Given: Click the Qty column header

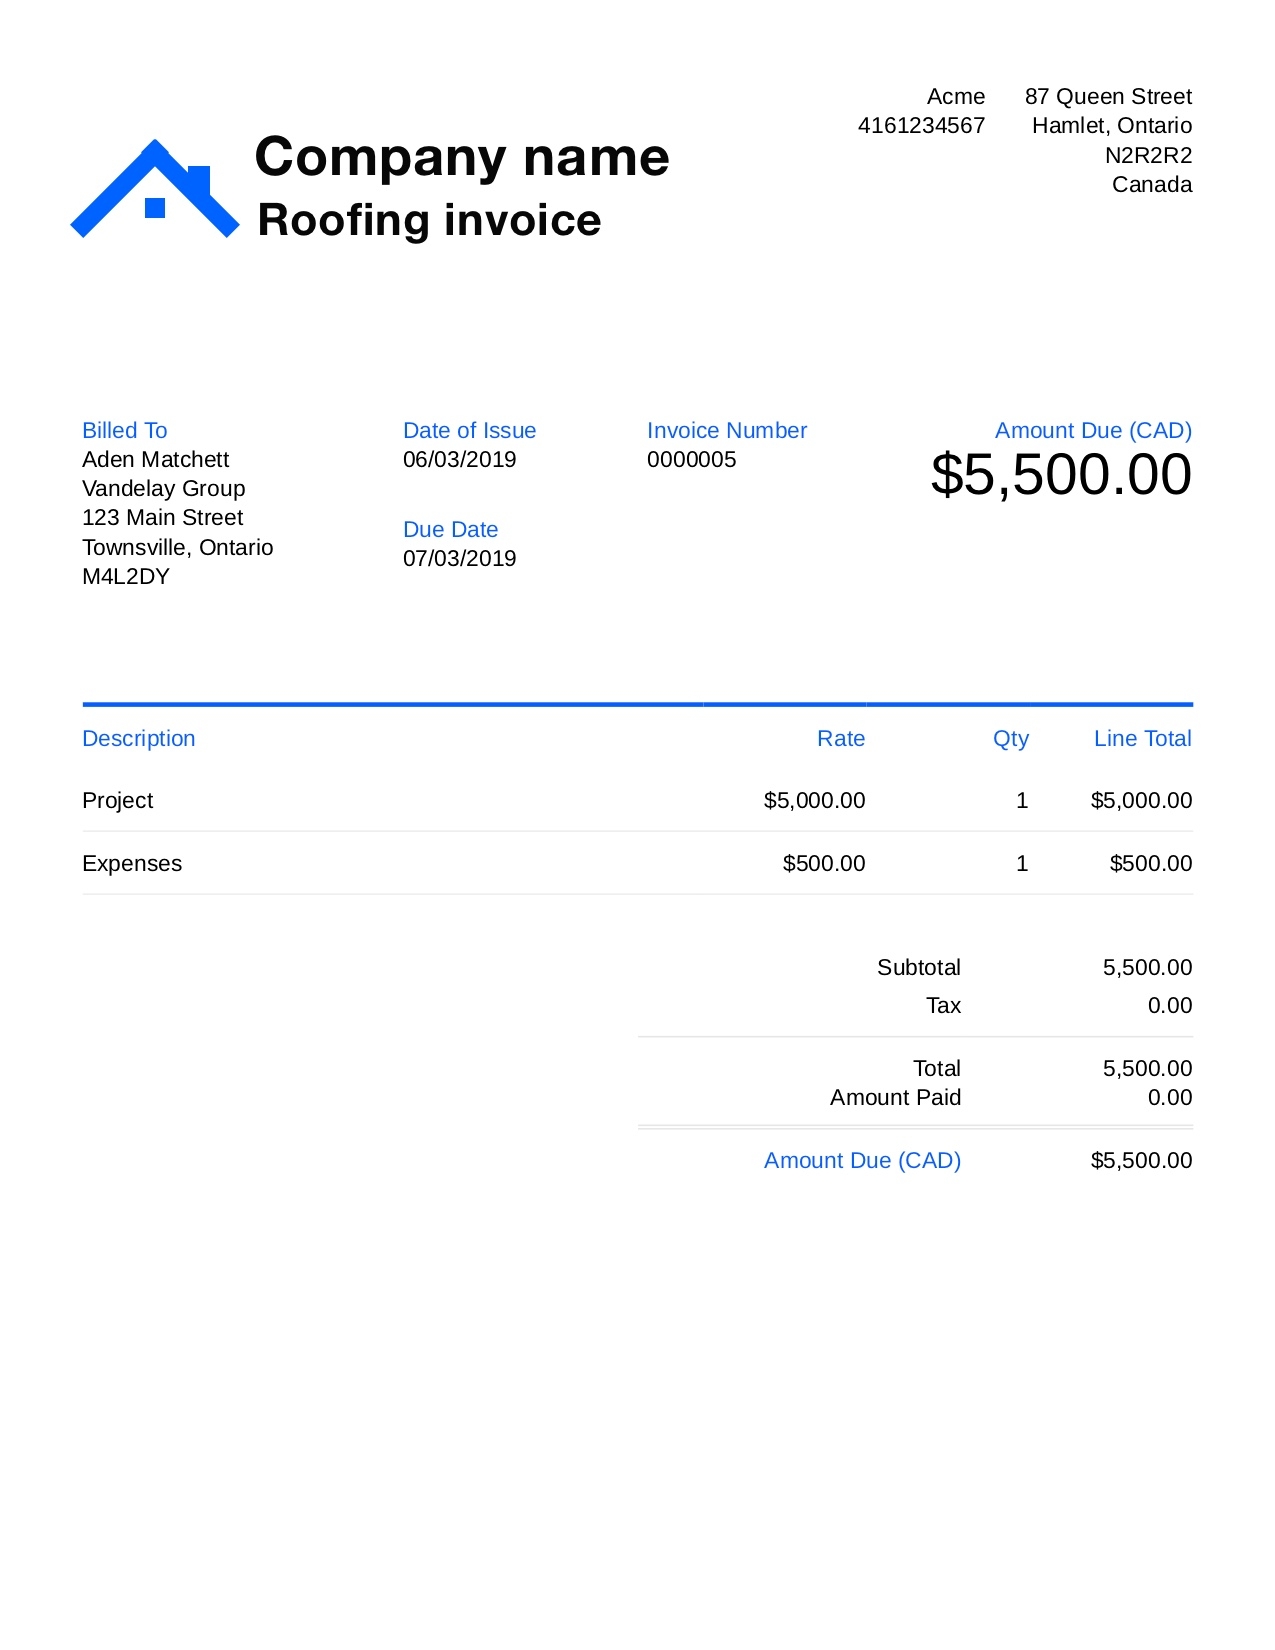Looking at the screenshot, I should pyautogui.click(x=1010, y=738).
